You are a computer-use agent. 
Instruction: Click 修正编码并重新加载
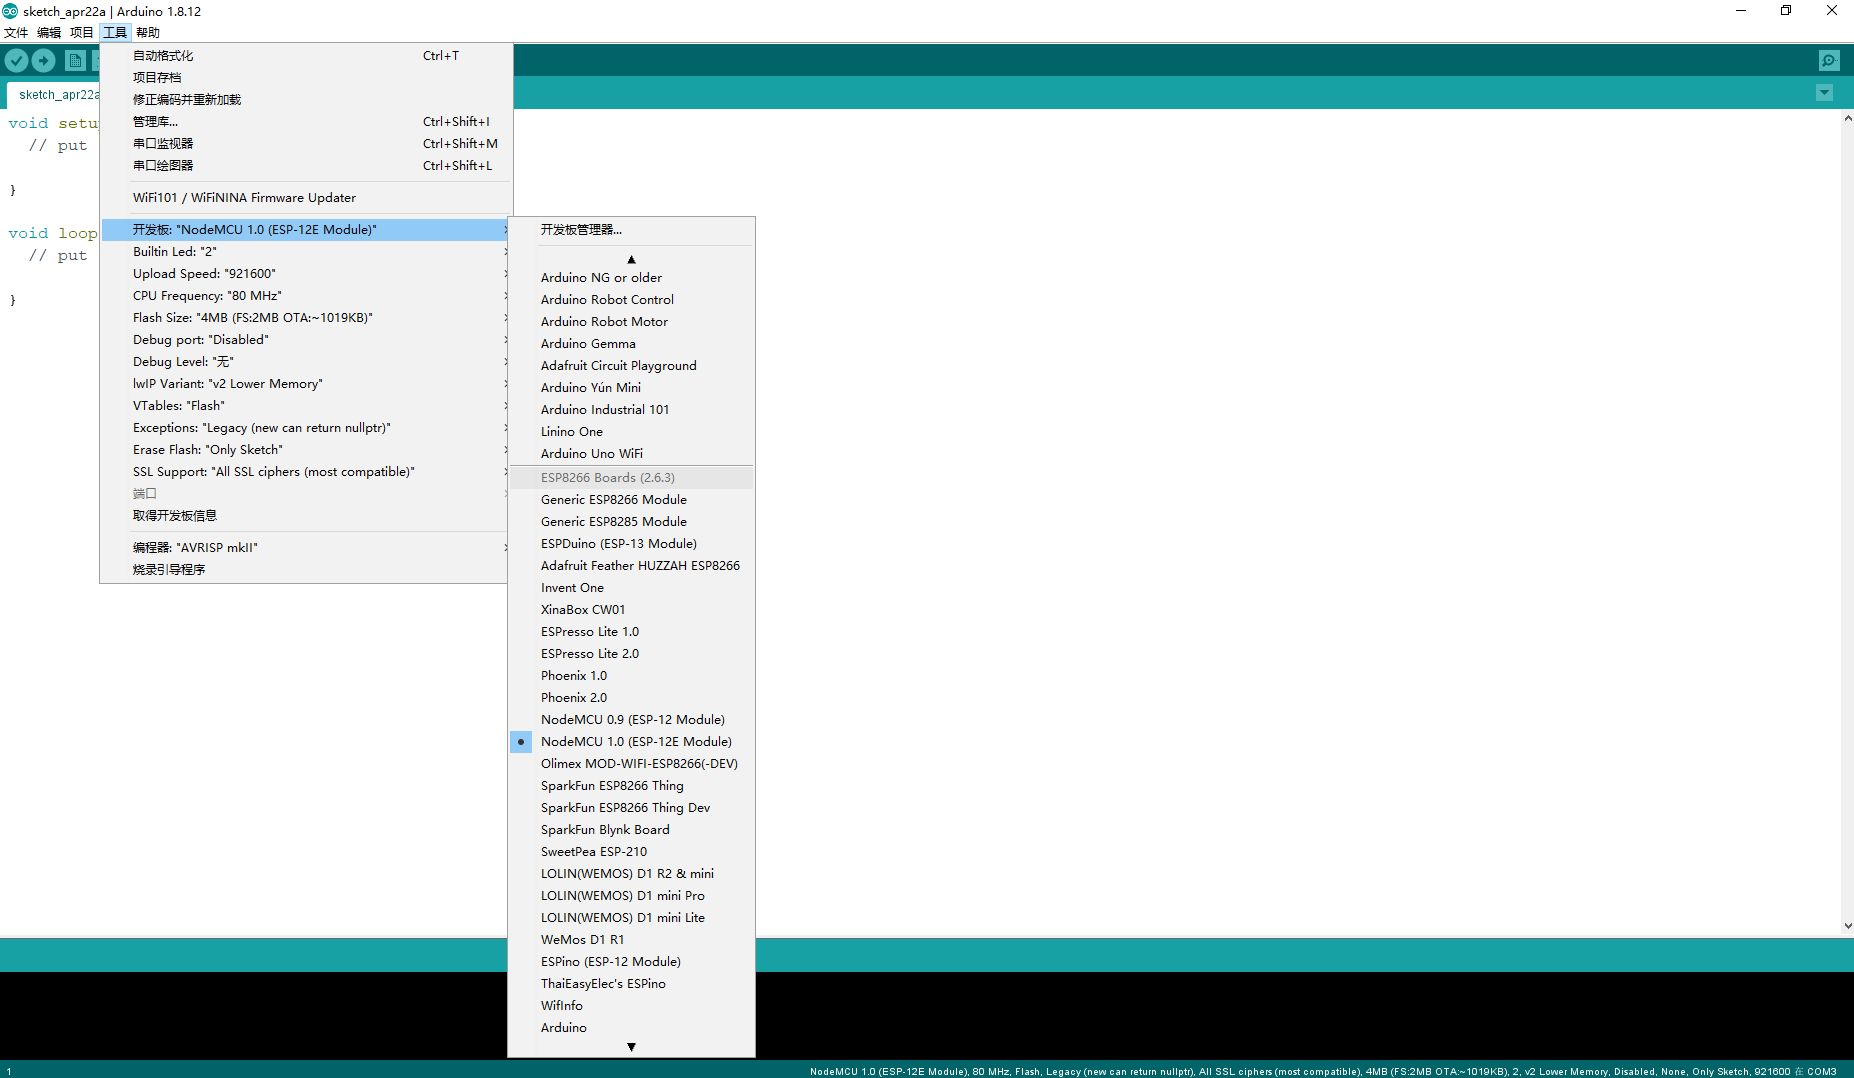point(307,100)
